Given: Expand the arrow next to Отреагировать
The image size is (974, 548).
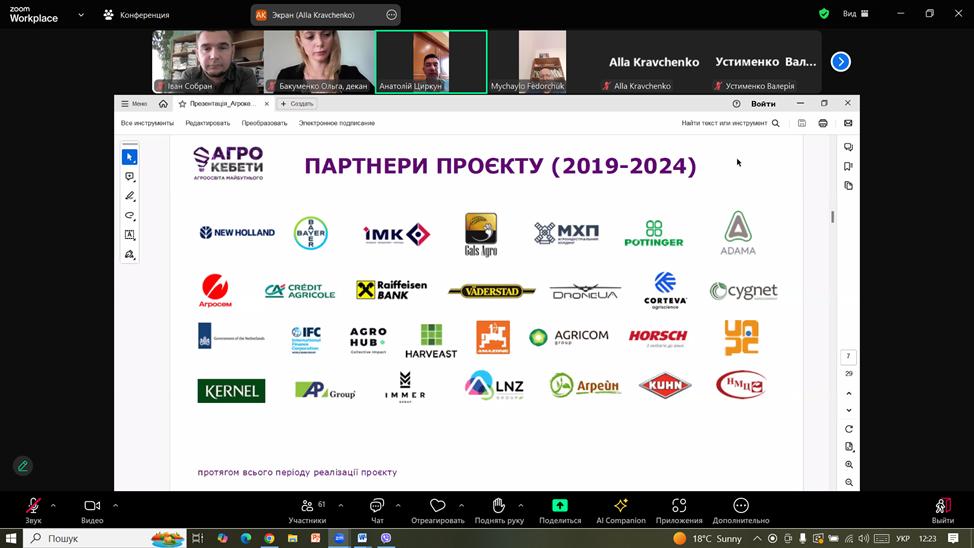Looking at the screenshot, I should [x=462, y=505].
